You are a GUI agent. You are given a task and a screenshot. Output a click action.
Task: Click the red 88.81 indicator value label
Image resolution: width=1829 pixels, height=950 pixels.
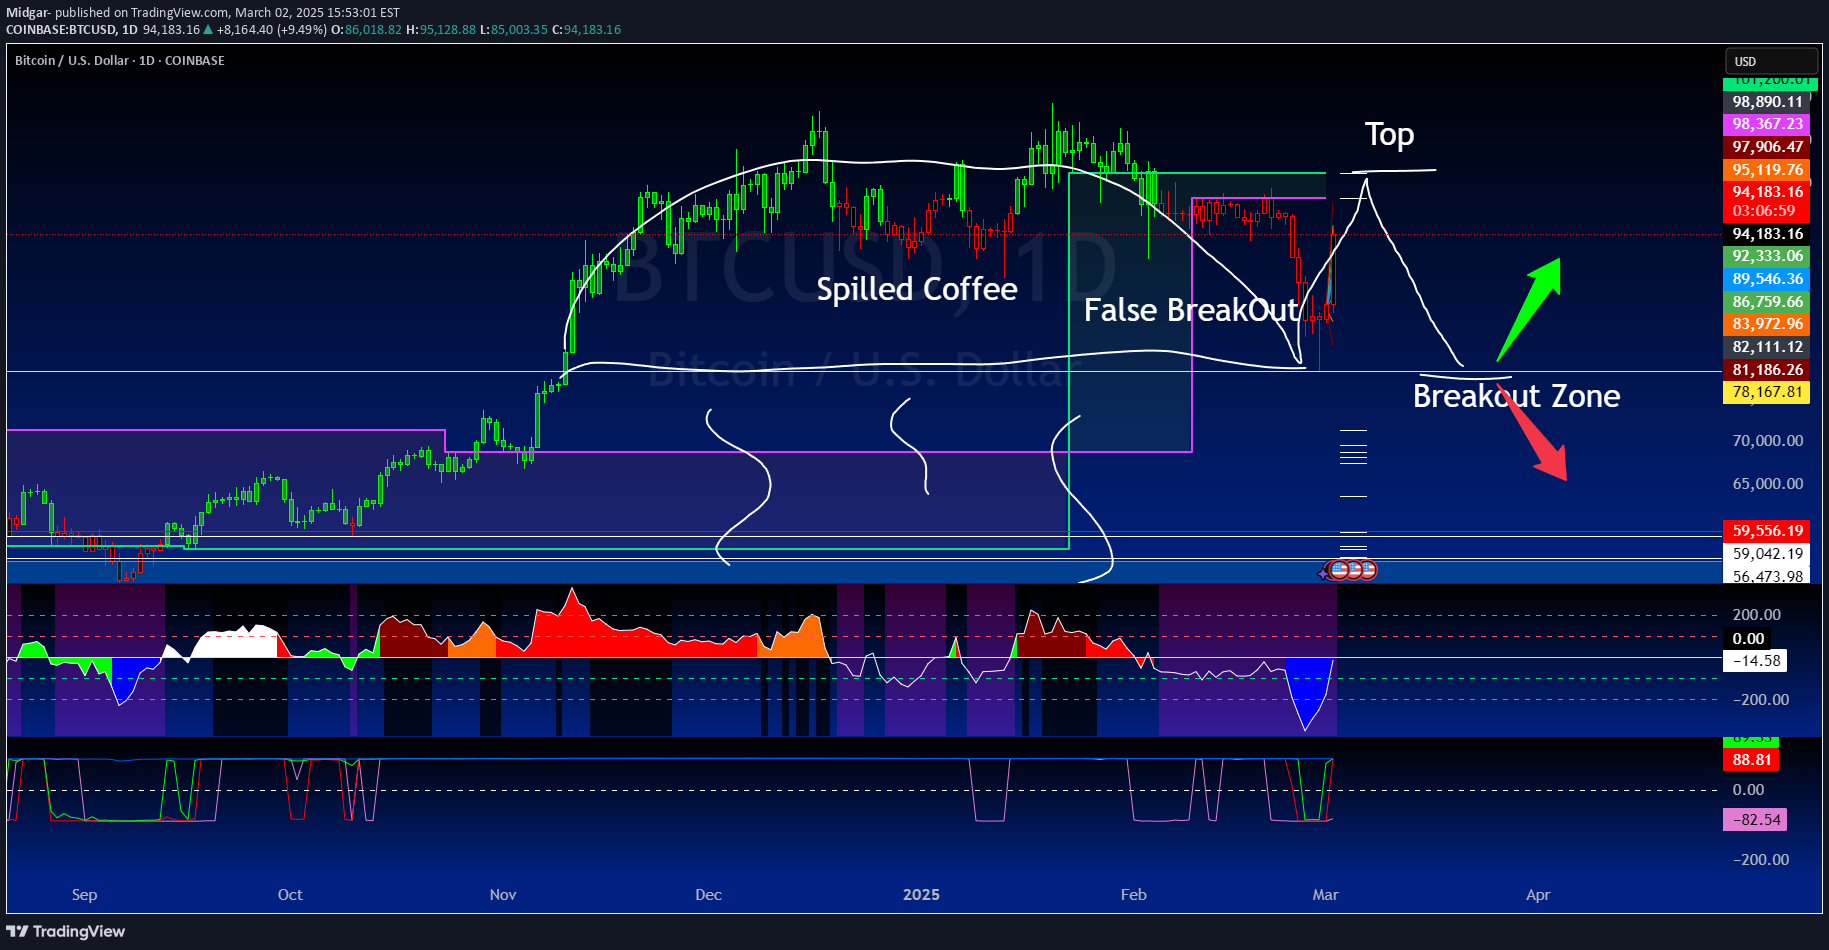(1751, 760)
